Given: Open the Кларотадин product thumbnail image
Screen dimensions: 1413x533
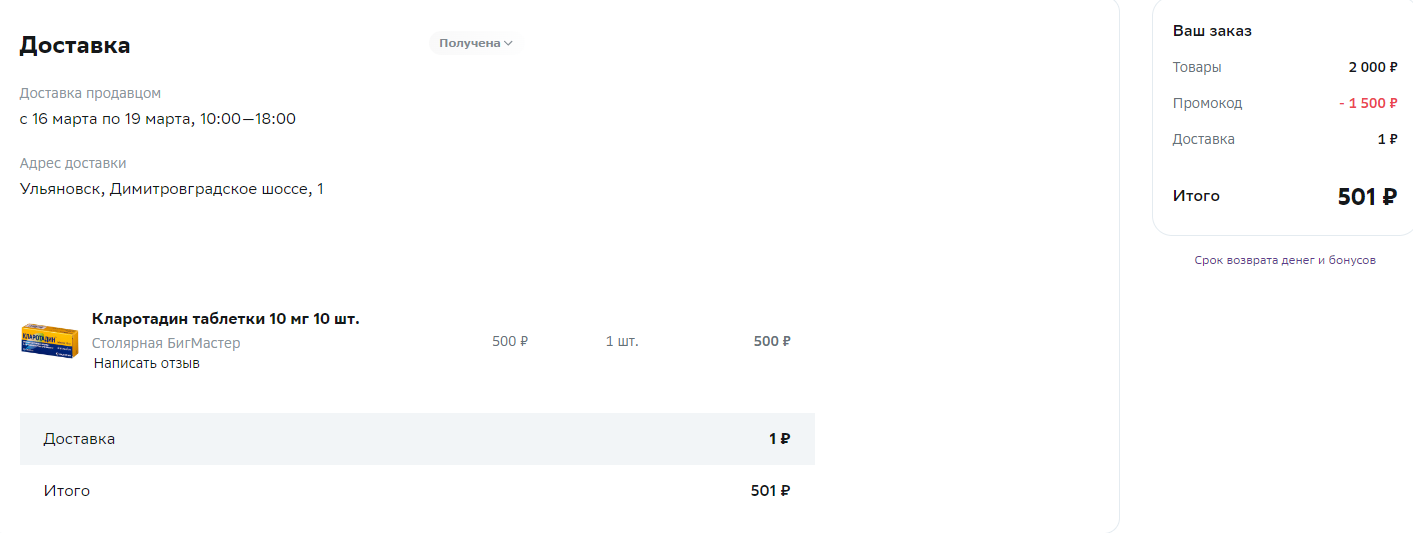Looking at the screenshot, I should (50, 341).
